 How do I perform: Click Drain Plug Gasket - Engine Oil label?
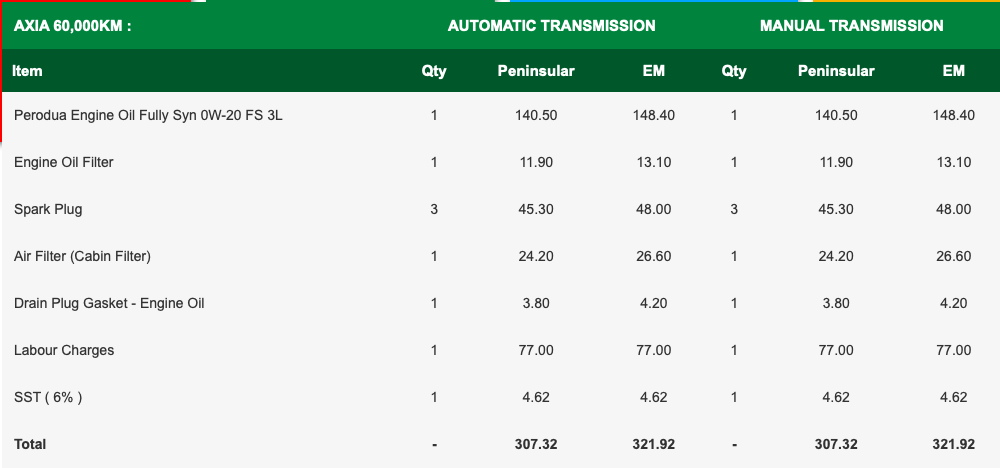pos(109,303)
